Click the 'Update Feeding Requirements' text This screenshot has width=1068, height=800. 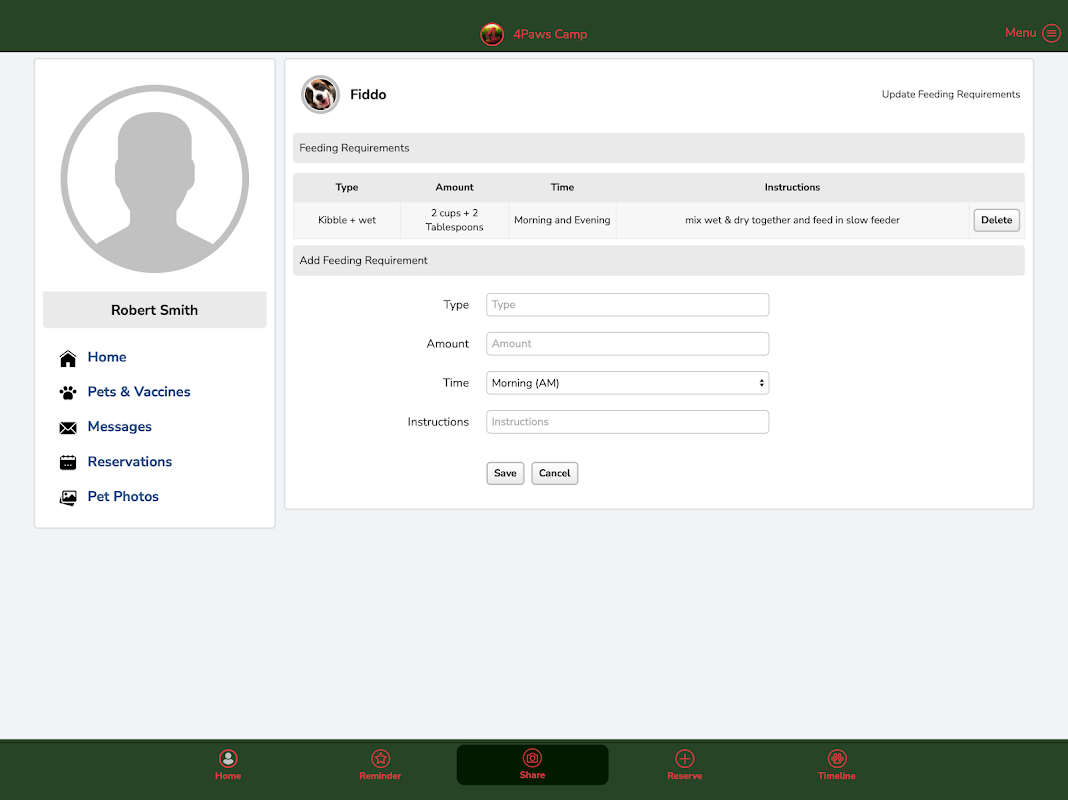(951, 94)
